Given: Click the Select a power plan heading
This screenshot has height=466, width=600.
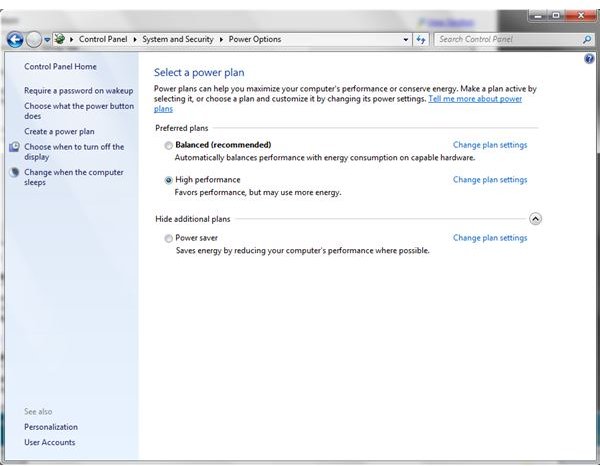Looking at the screenshot, I should [199, 72].
